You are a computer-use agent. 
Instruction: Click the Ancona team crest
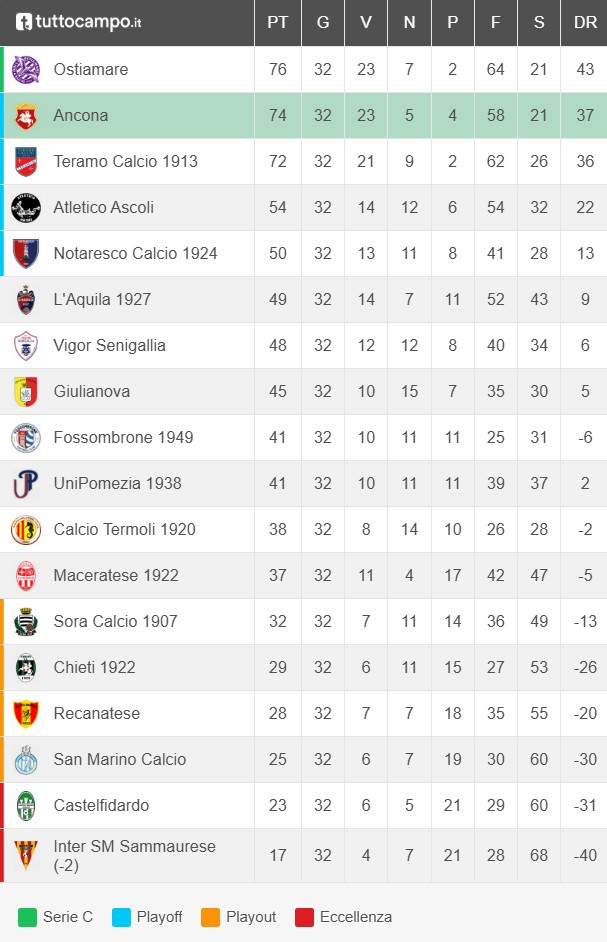[25, 116]
